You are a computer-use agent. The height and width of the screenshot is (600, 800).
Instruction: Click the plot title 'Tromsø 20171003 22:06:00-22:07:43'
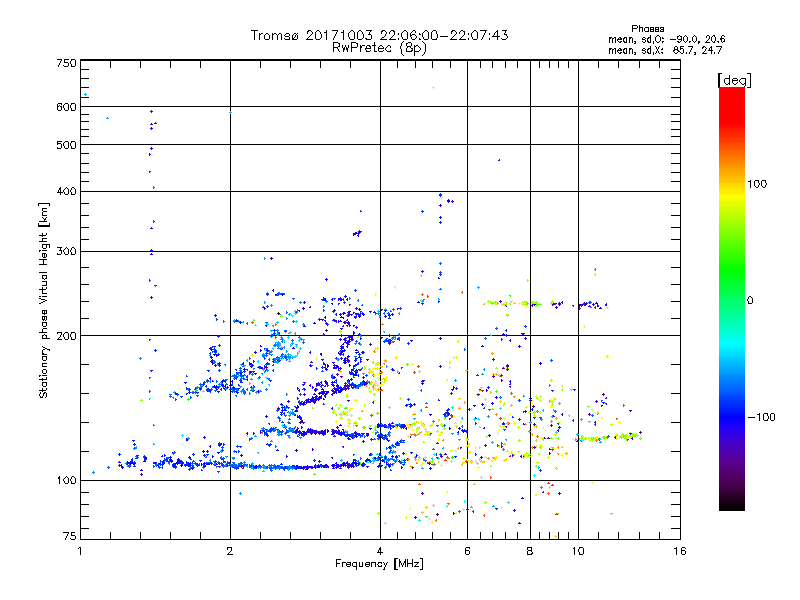click(x=379, y=35)
